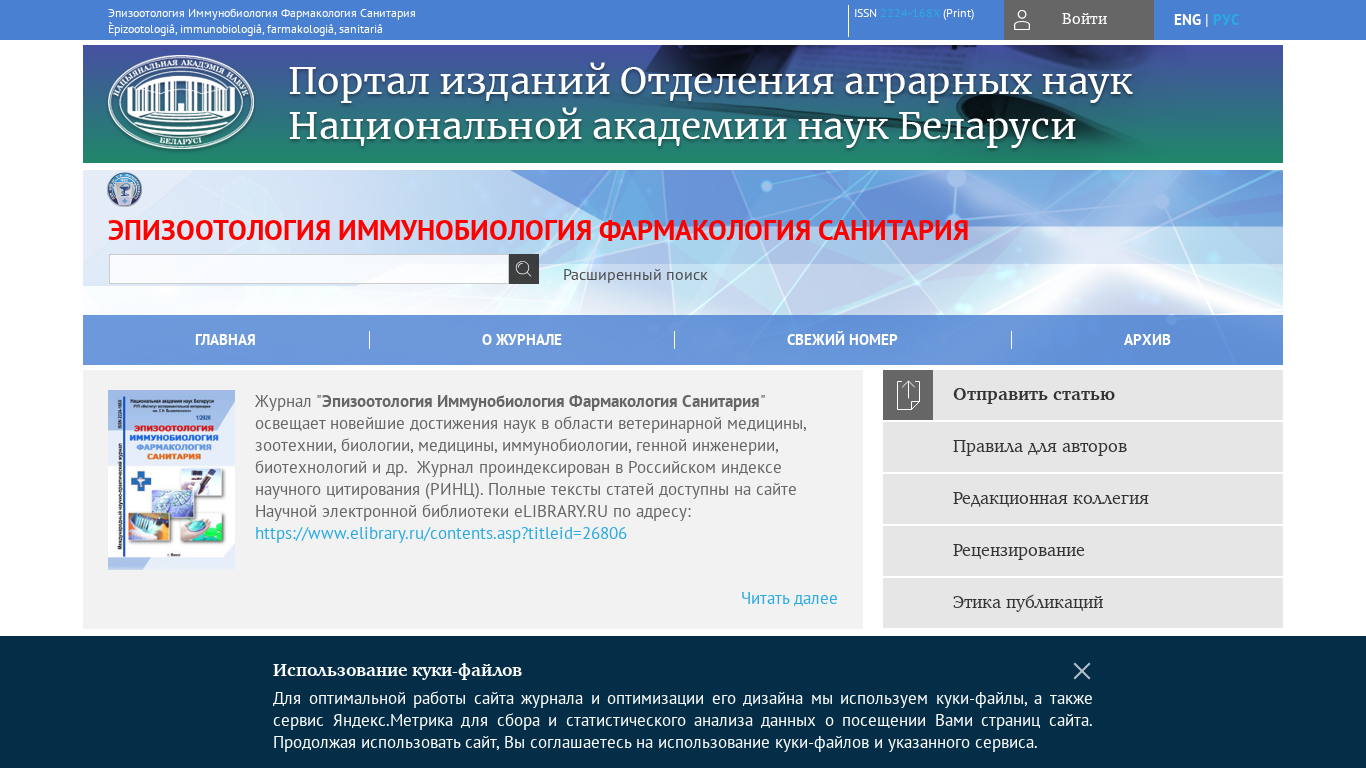Open the О ЖУРНАЛЕ menu item

tap(522, 340)
